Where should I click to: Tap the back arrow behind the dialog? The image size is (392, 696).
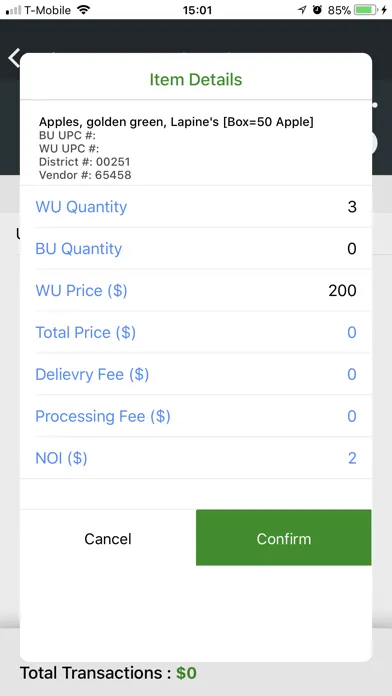(14, 58)
